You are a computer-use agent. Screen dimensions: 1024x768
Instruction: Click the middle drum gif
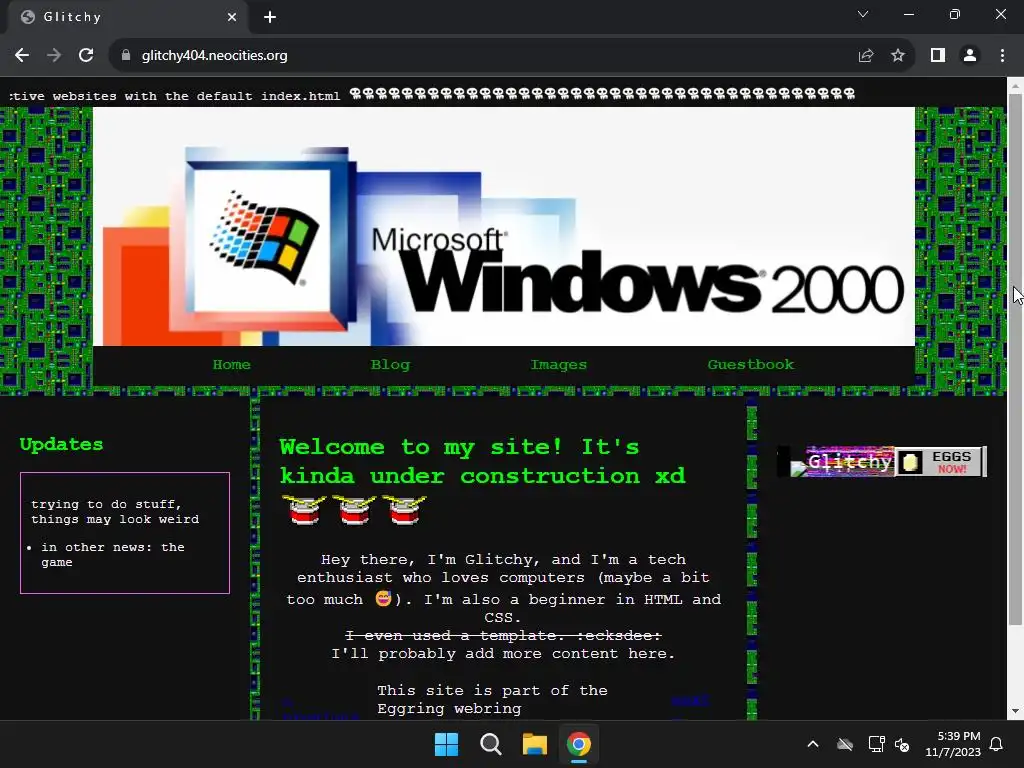(x=354, y=510)
